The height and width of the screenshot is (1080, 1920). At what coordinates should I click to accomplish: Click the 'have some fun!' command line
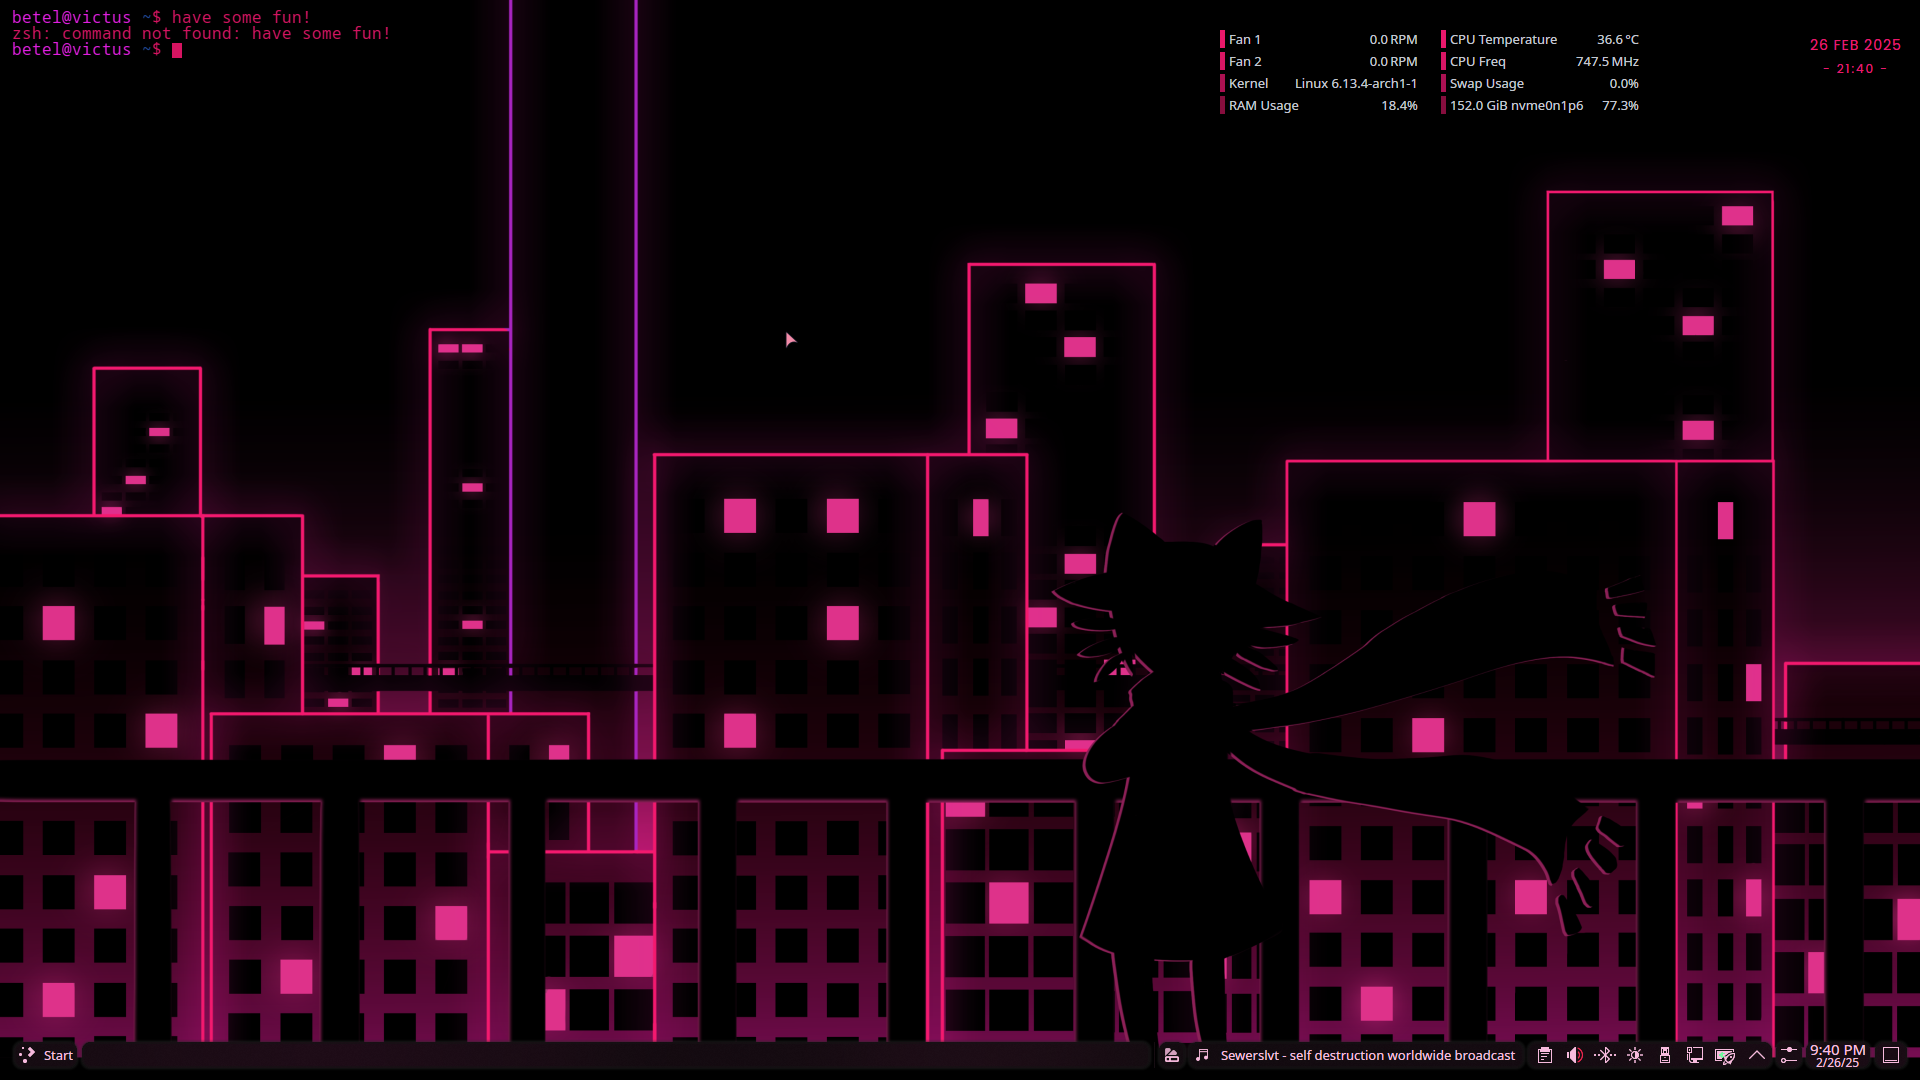tap(161, 18)
